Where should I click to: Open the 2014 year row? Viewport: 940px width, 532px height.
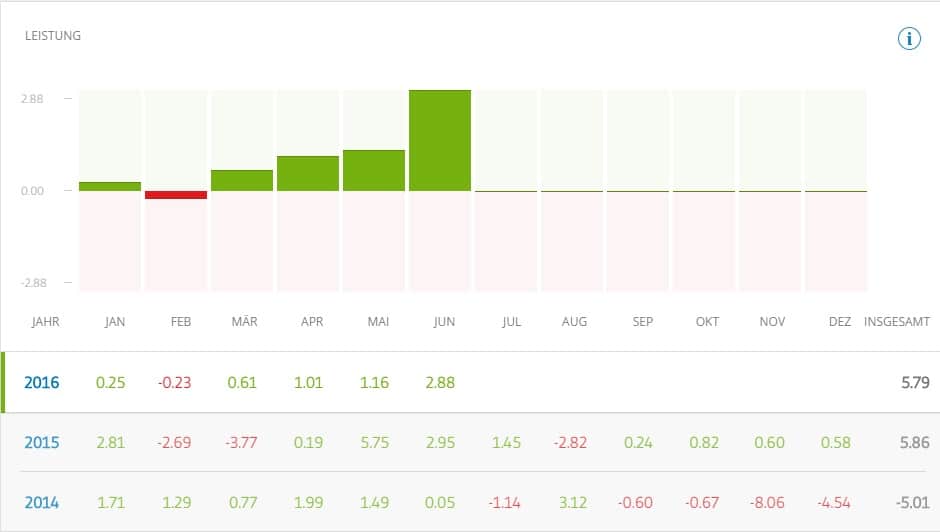coord(42,502)
